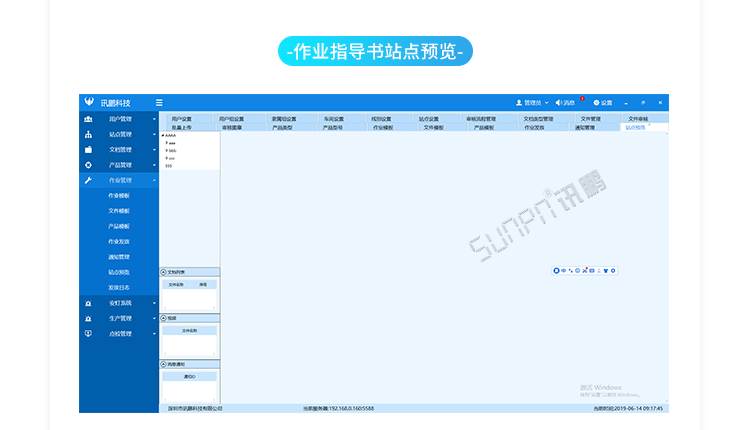750x430 pixels.
Task: Switch to the 用户设置 tab
Action: click(x=189, y=119)
